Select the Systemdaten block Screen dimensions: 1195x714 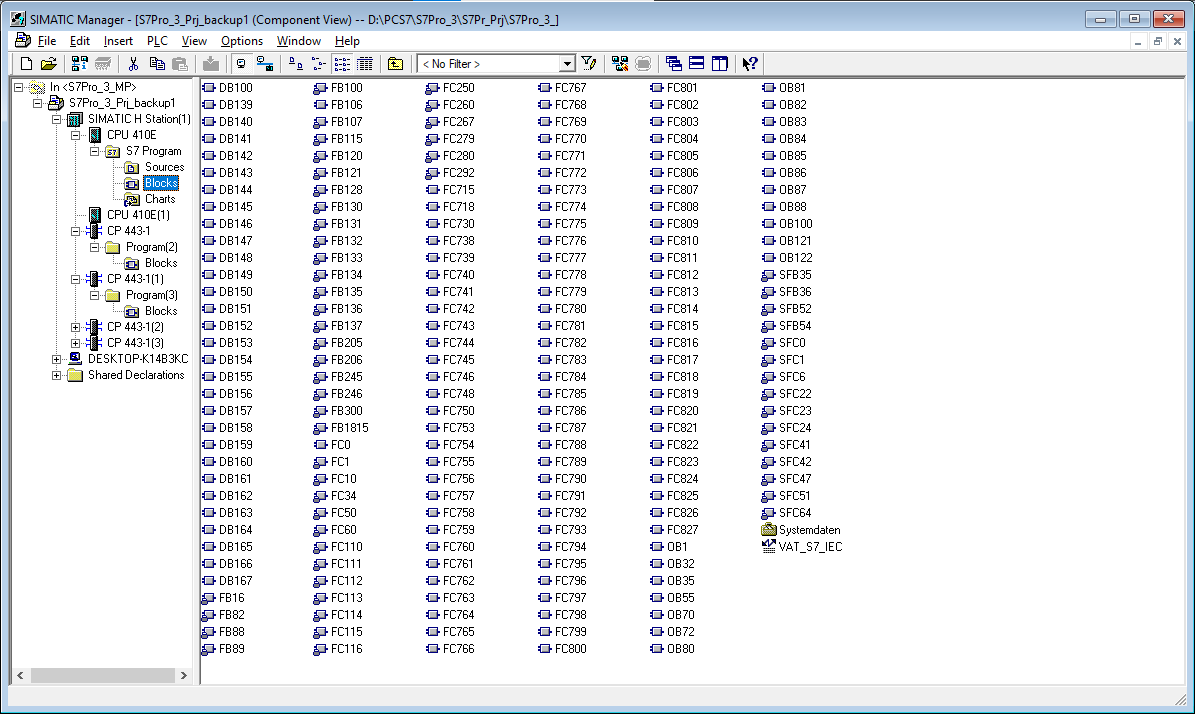tap(809, 530)
